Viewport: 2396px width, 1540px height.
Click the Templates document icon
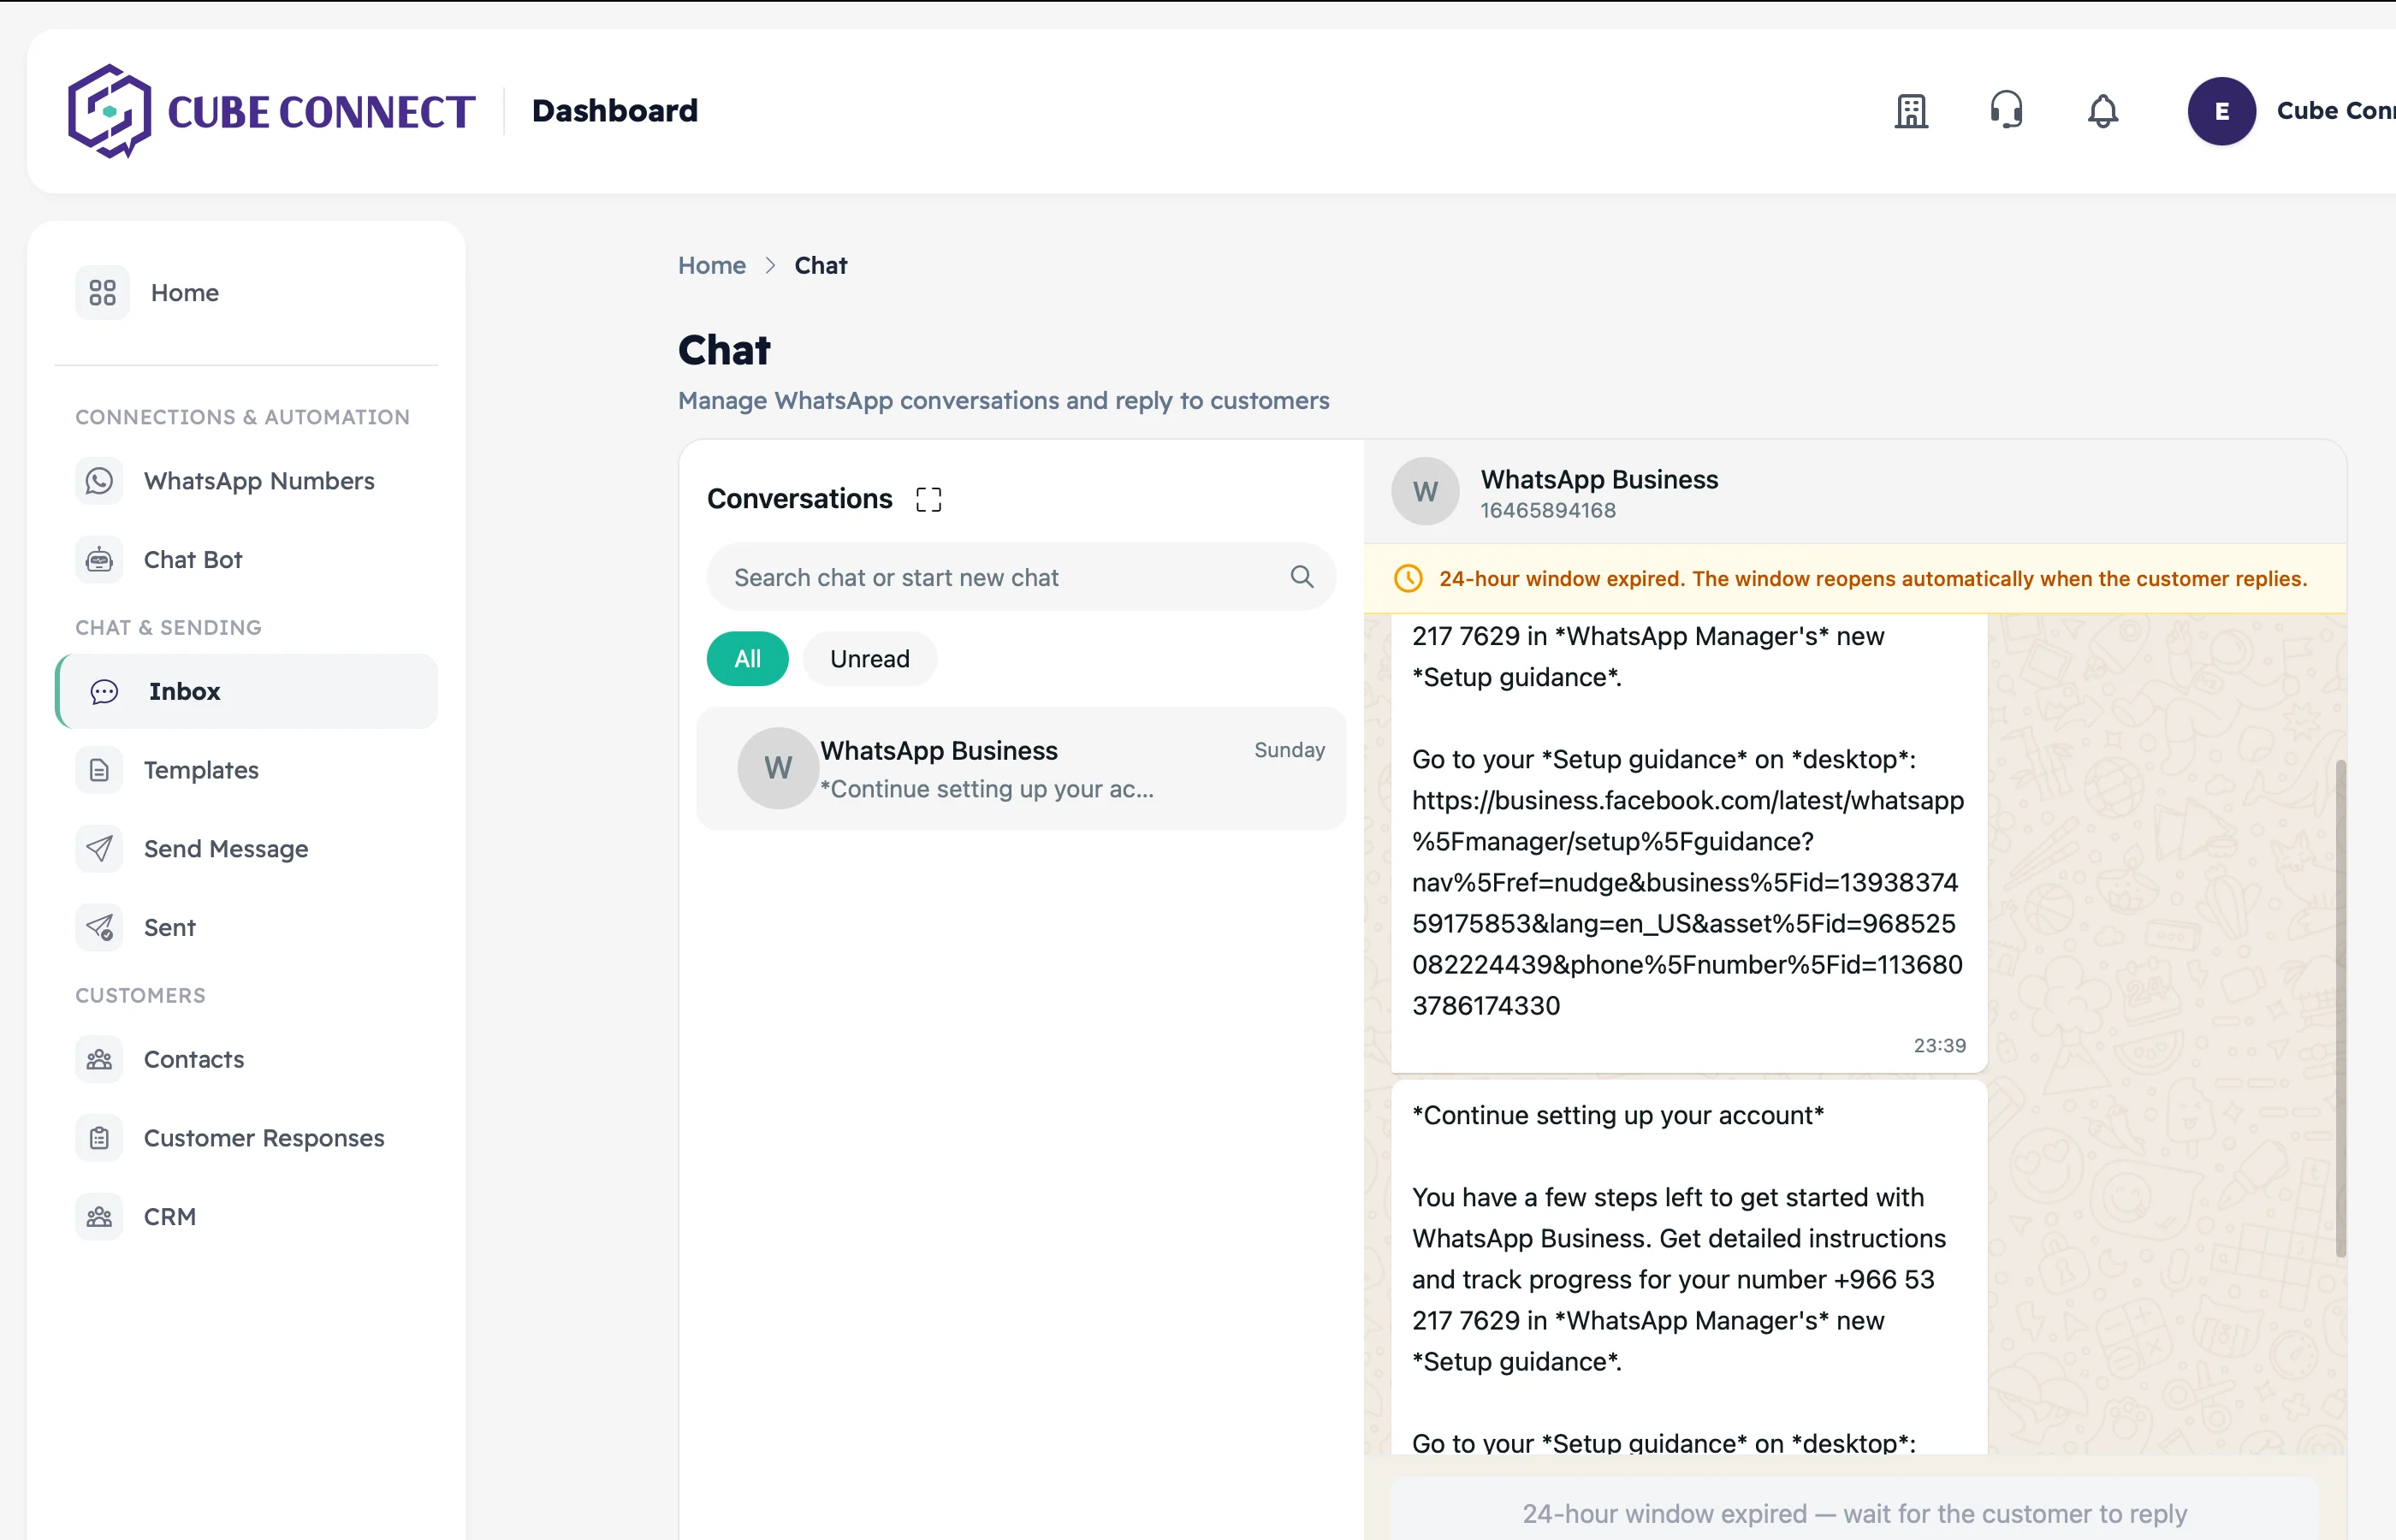99,770
